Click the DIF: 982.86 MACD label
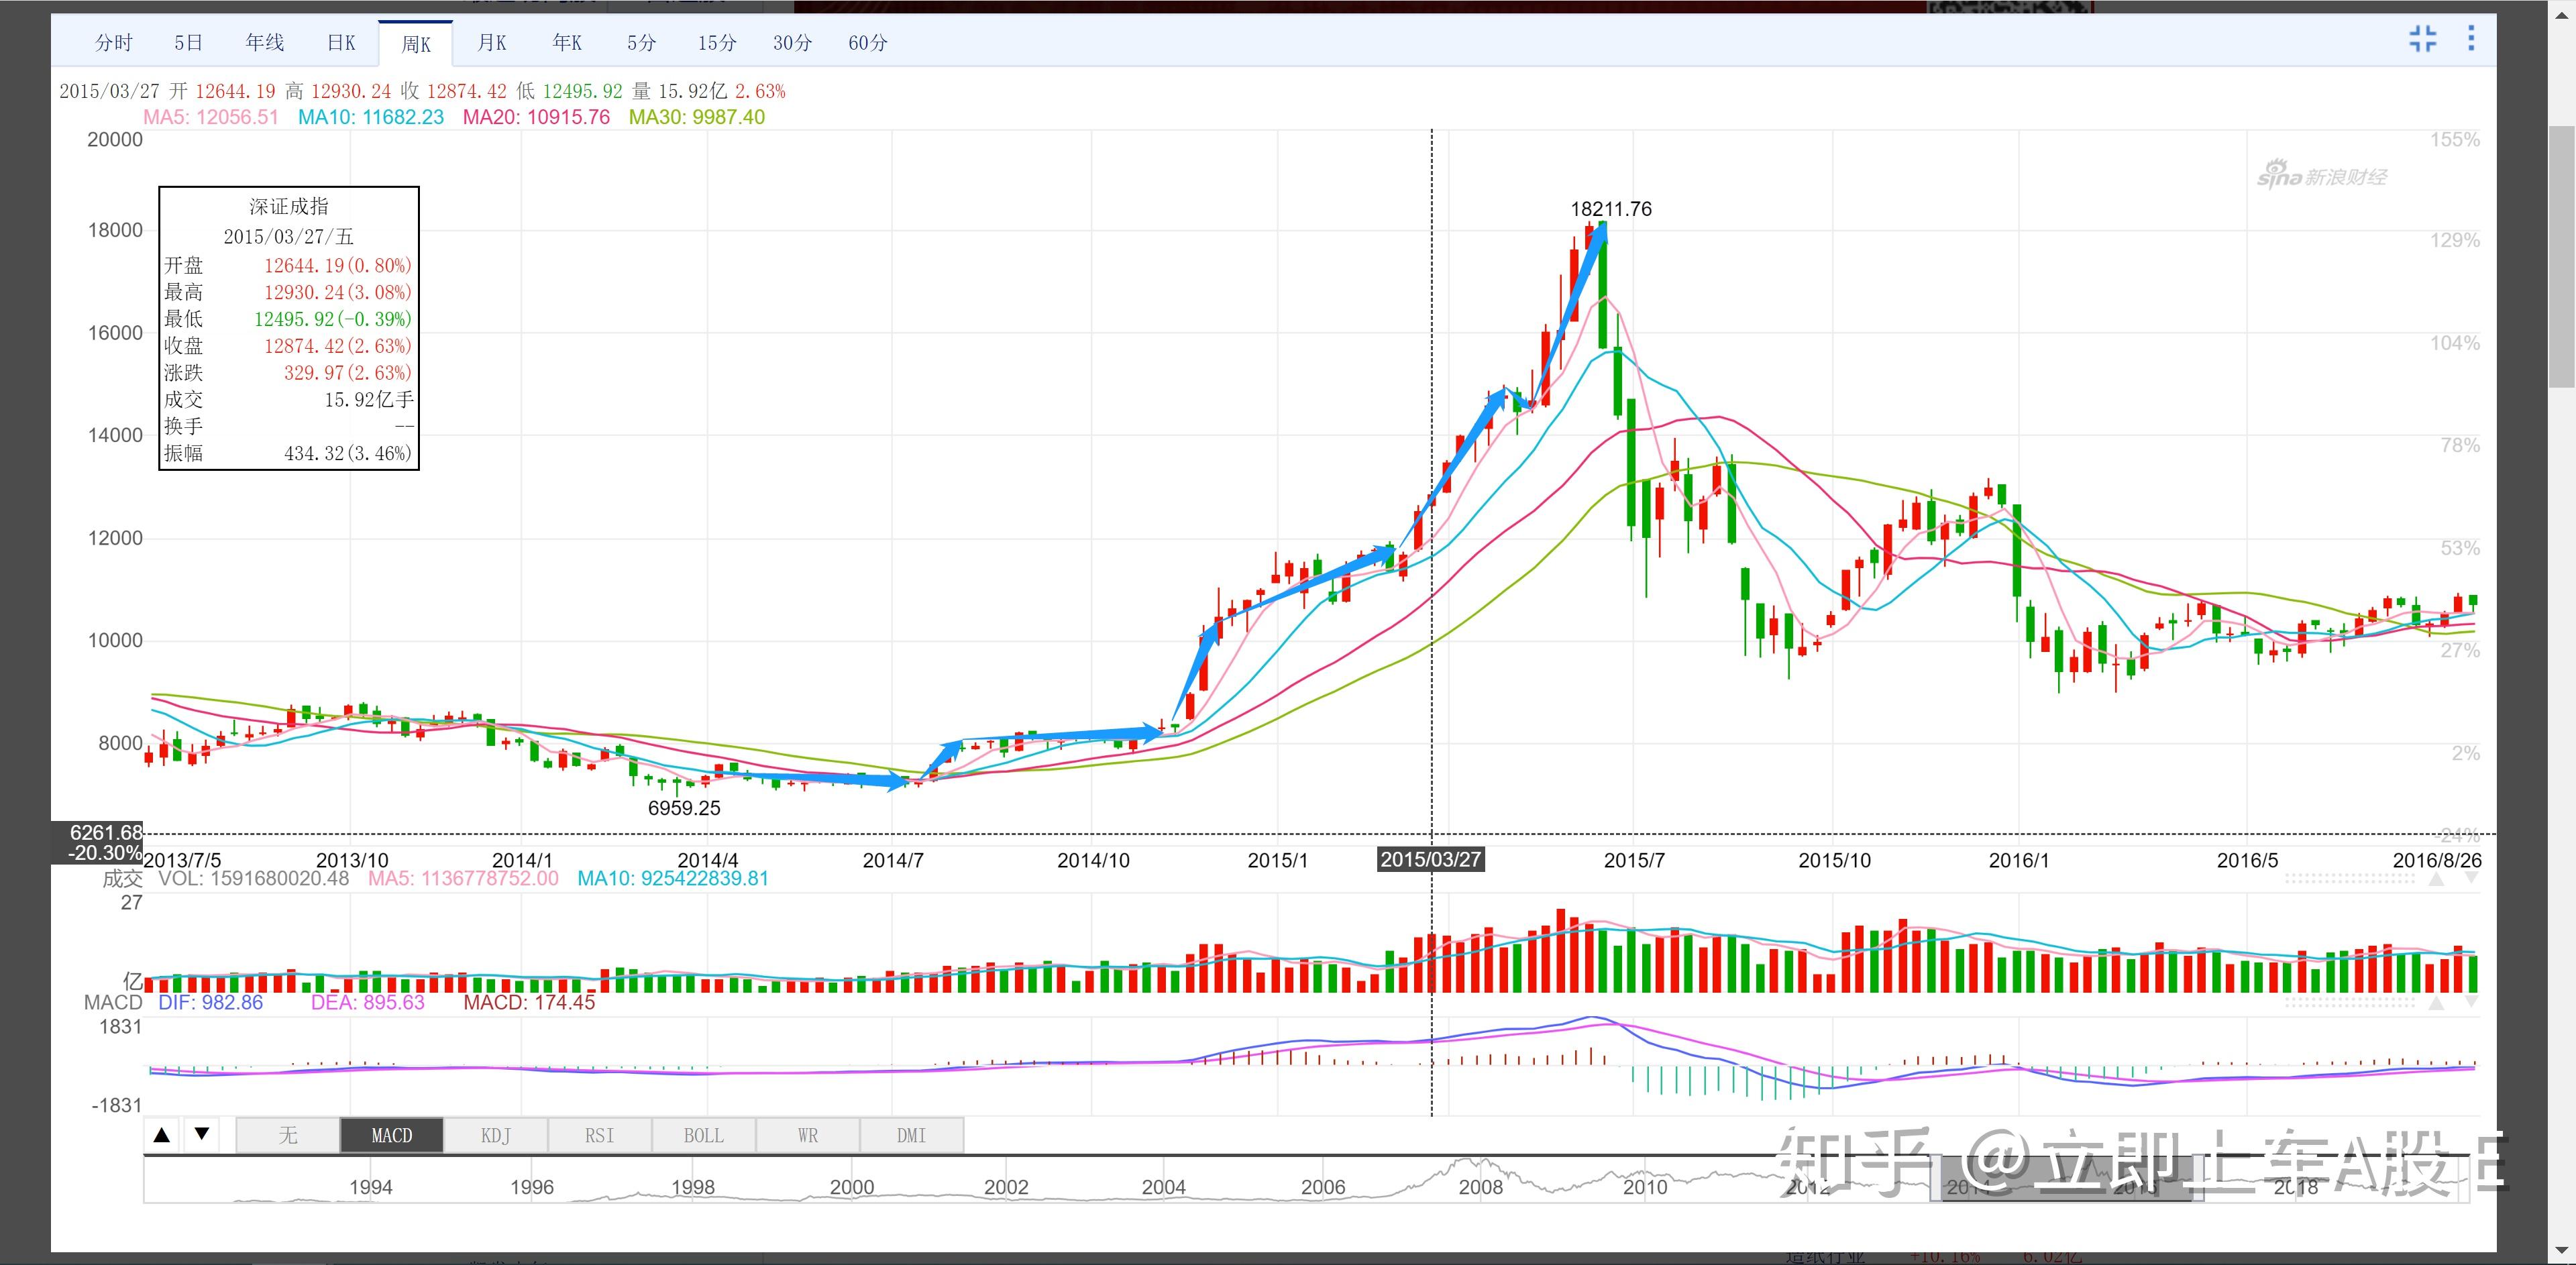This screenshot has width=2576, height=1265. tap(211, 1002)
